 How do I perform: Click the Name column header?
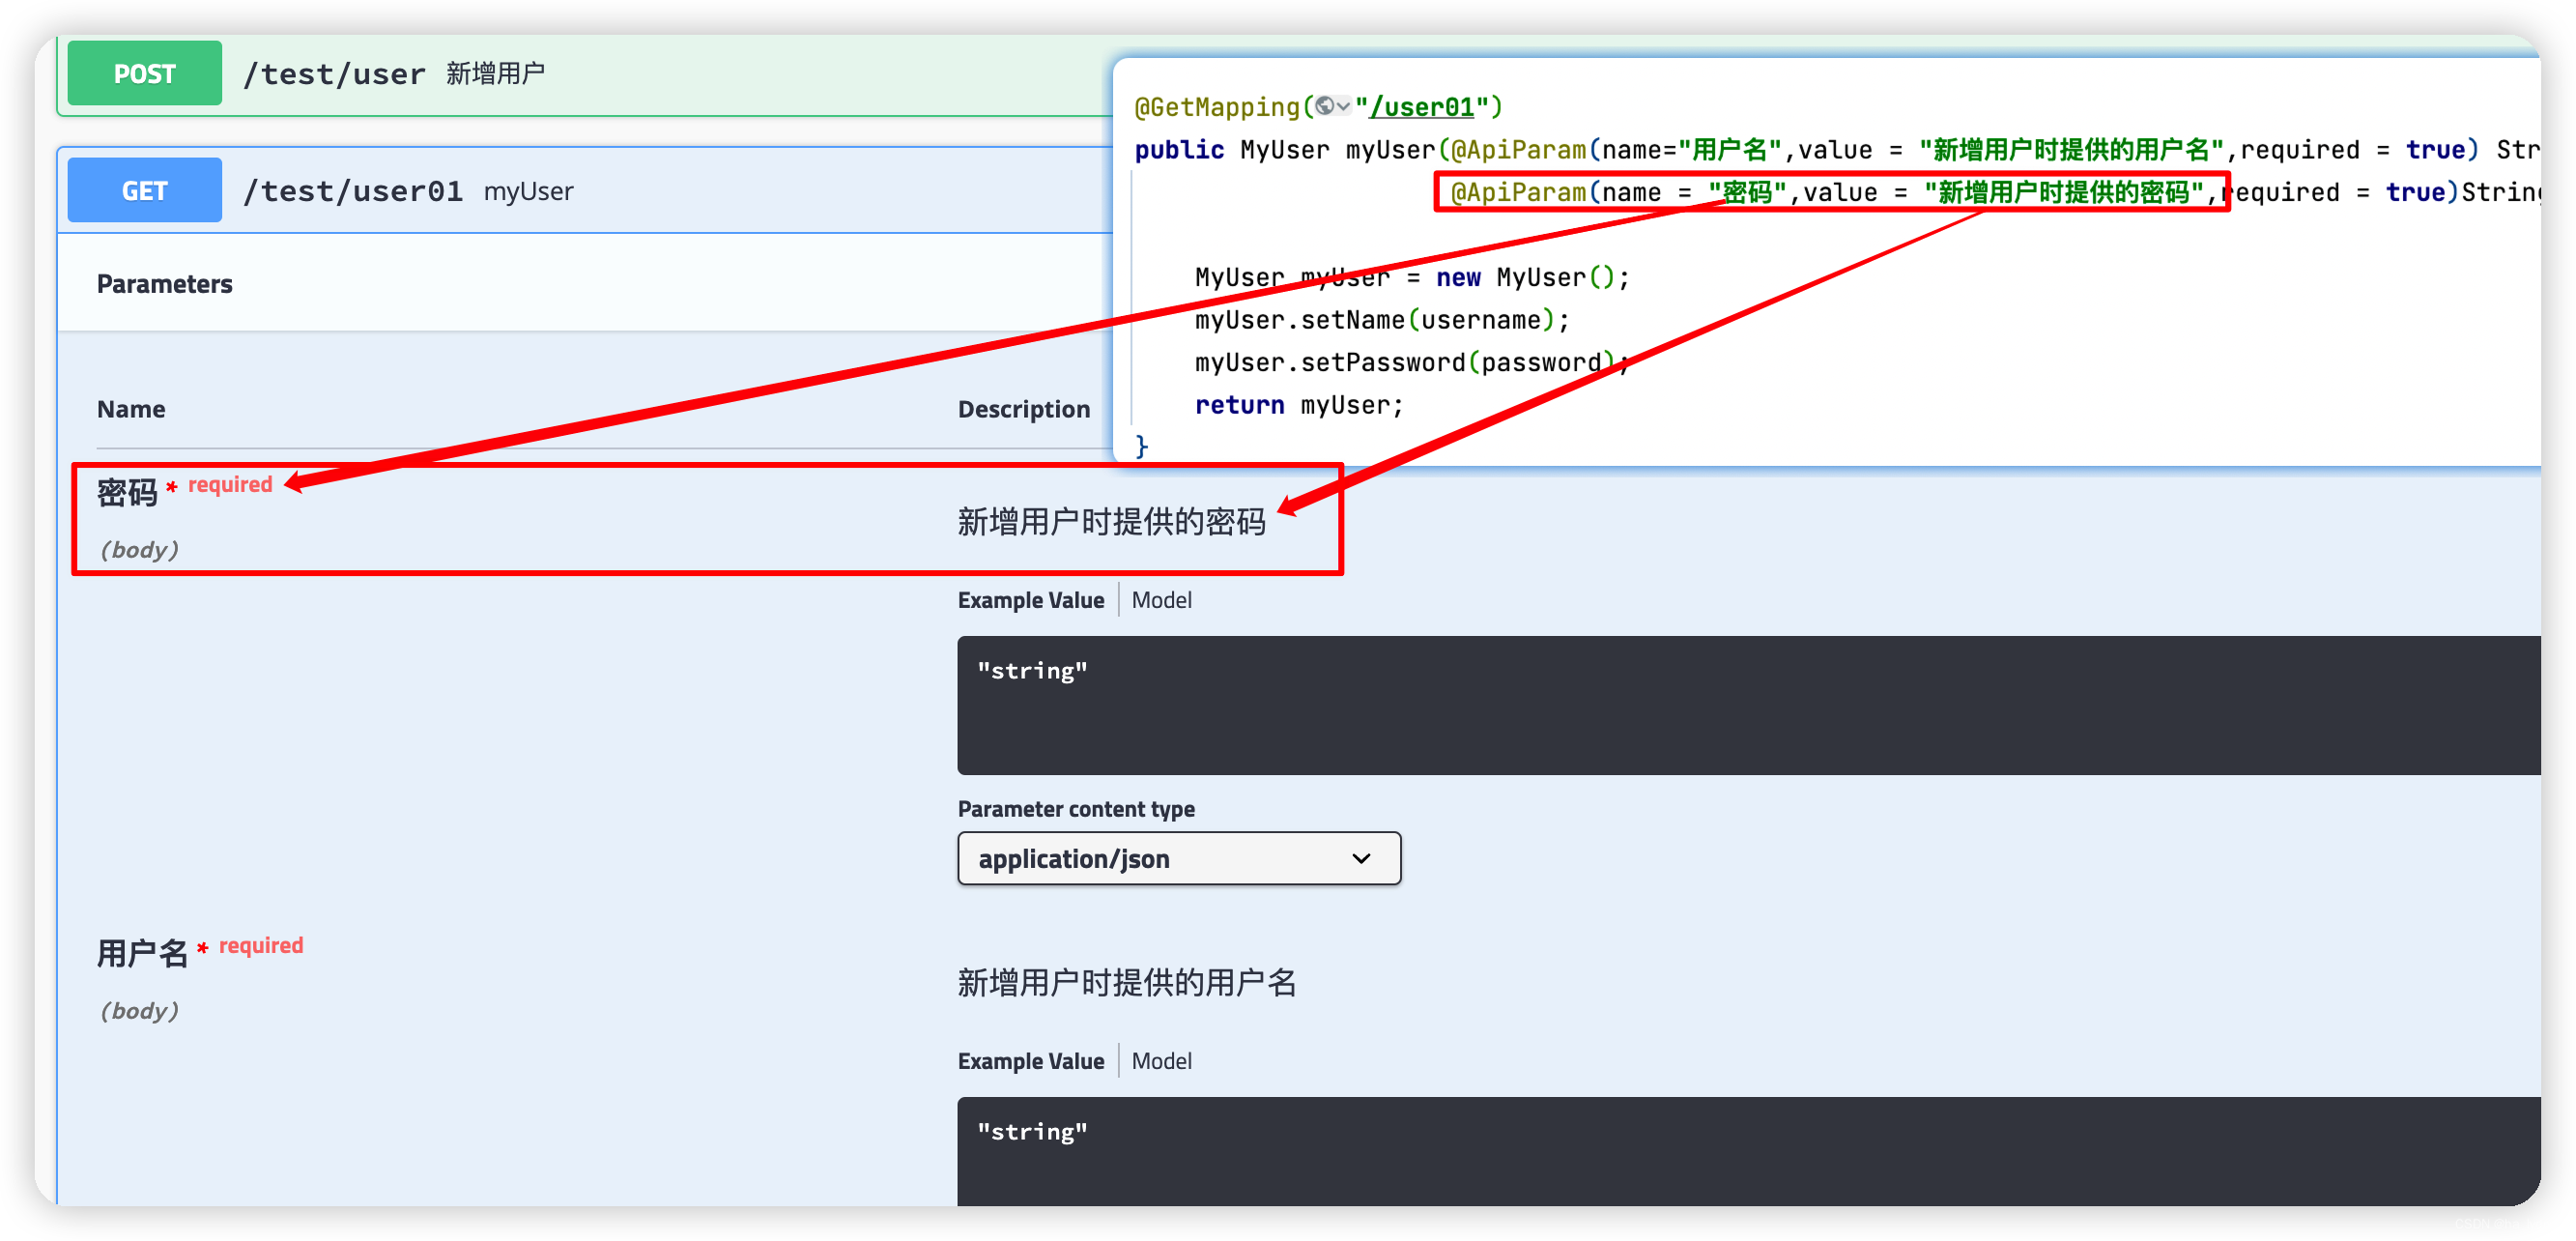point(131,409)
